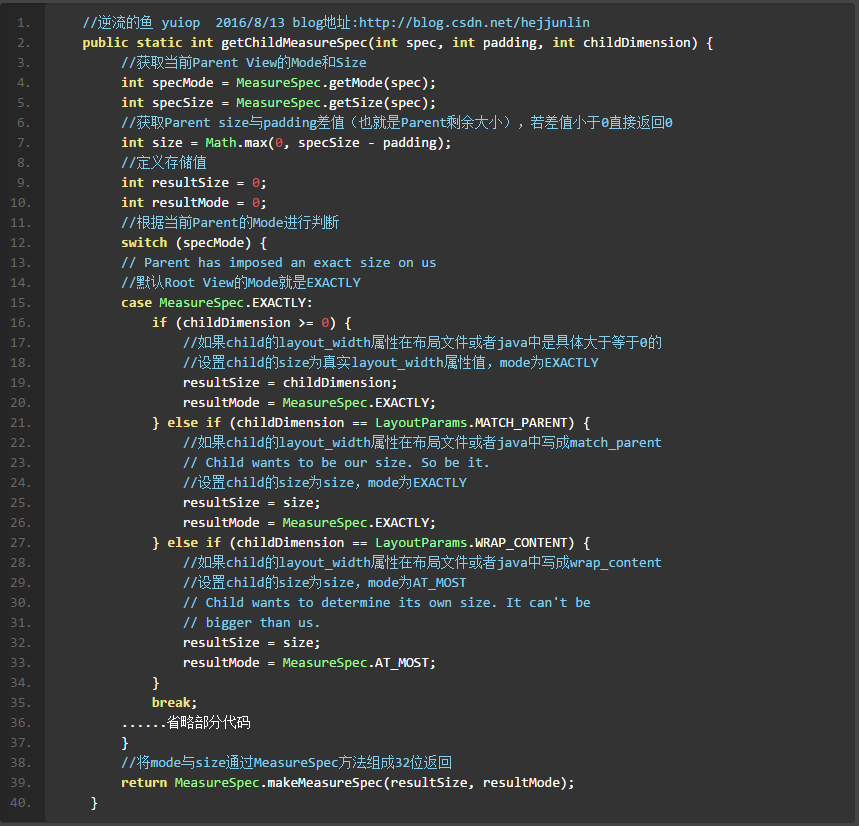Viewport: 859px width, 826px height.
Task: Click 'resultMode = MeasureSpec.AT_MOST;' line
Action: click(x=309, y=662)
